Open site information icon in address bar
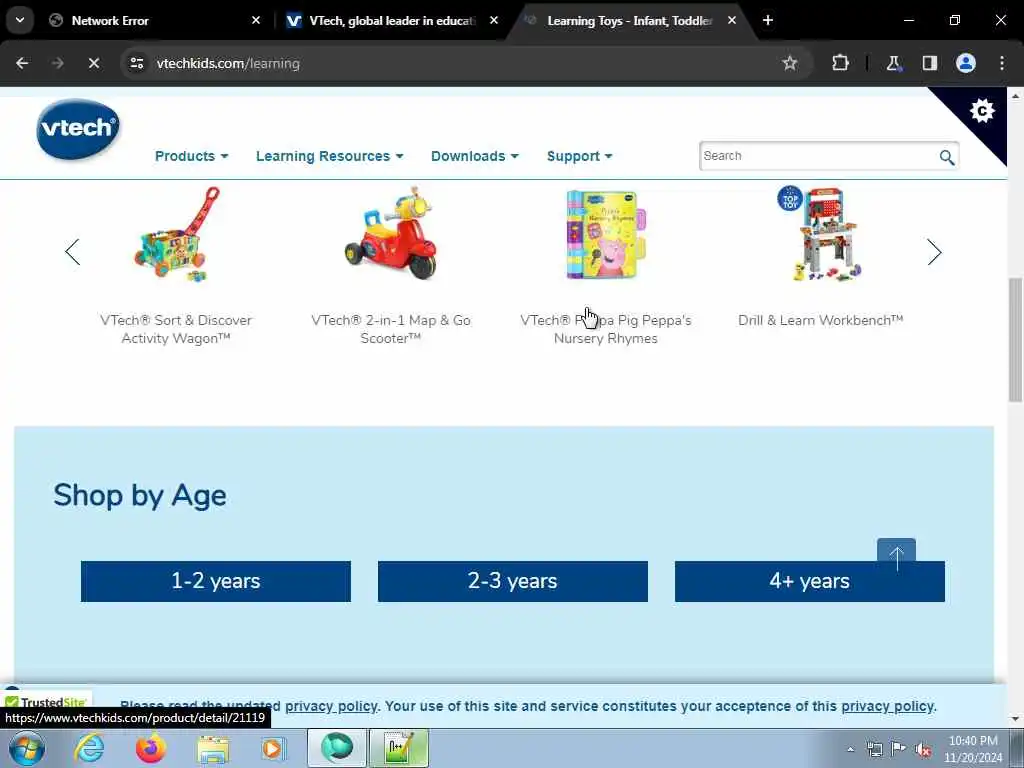1024x768 pixels. click(136, 63)
